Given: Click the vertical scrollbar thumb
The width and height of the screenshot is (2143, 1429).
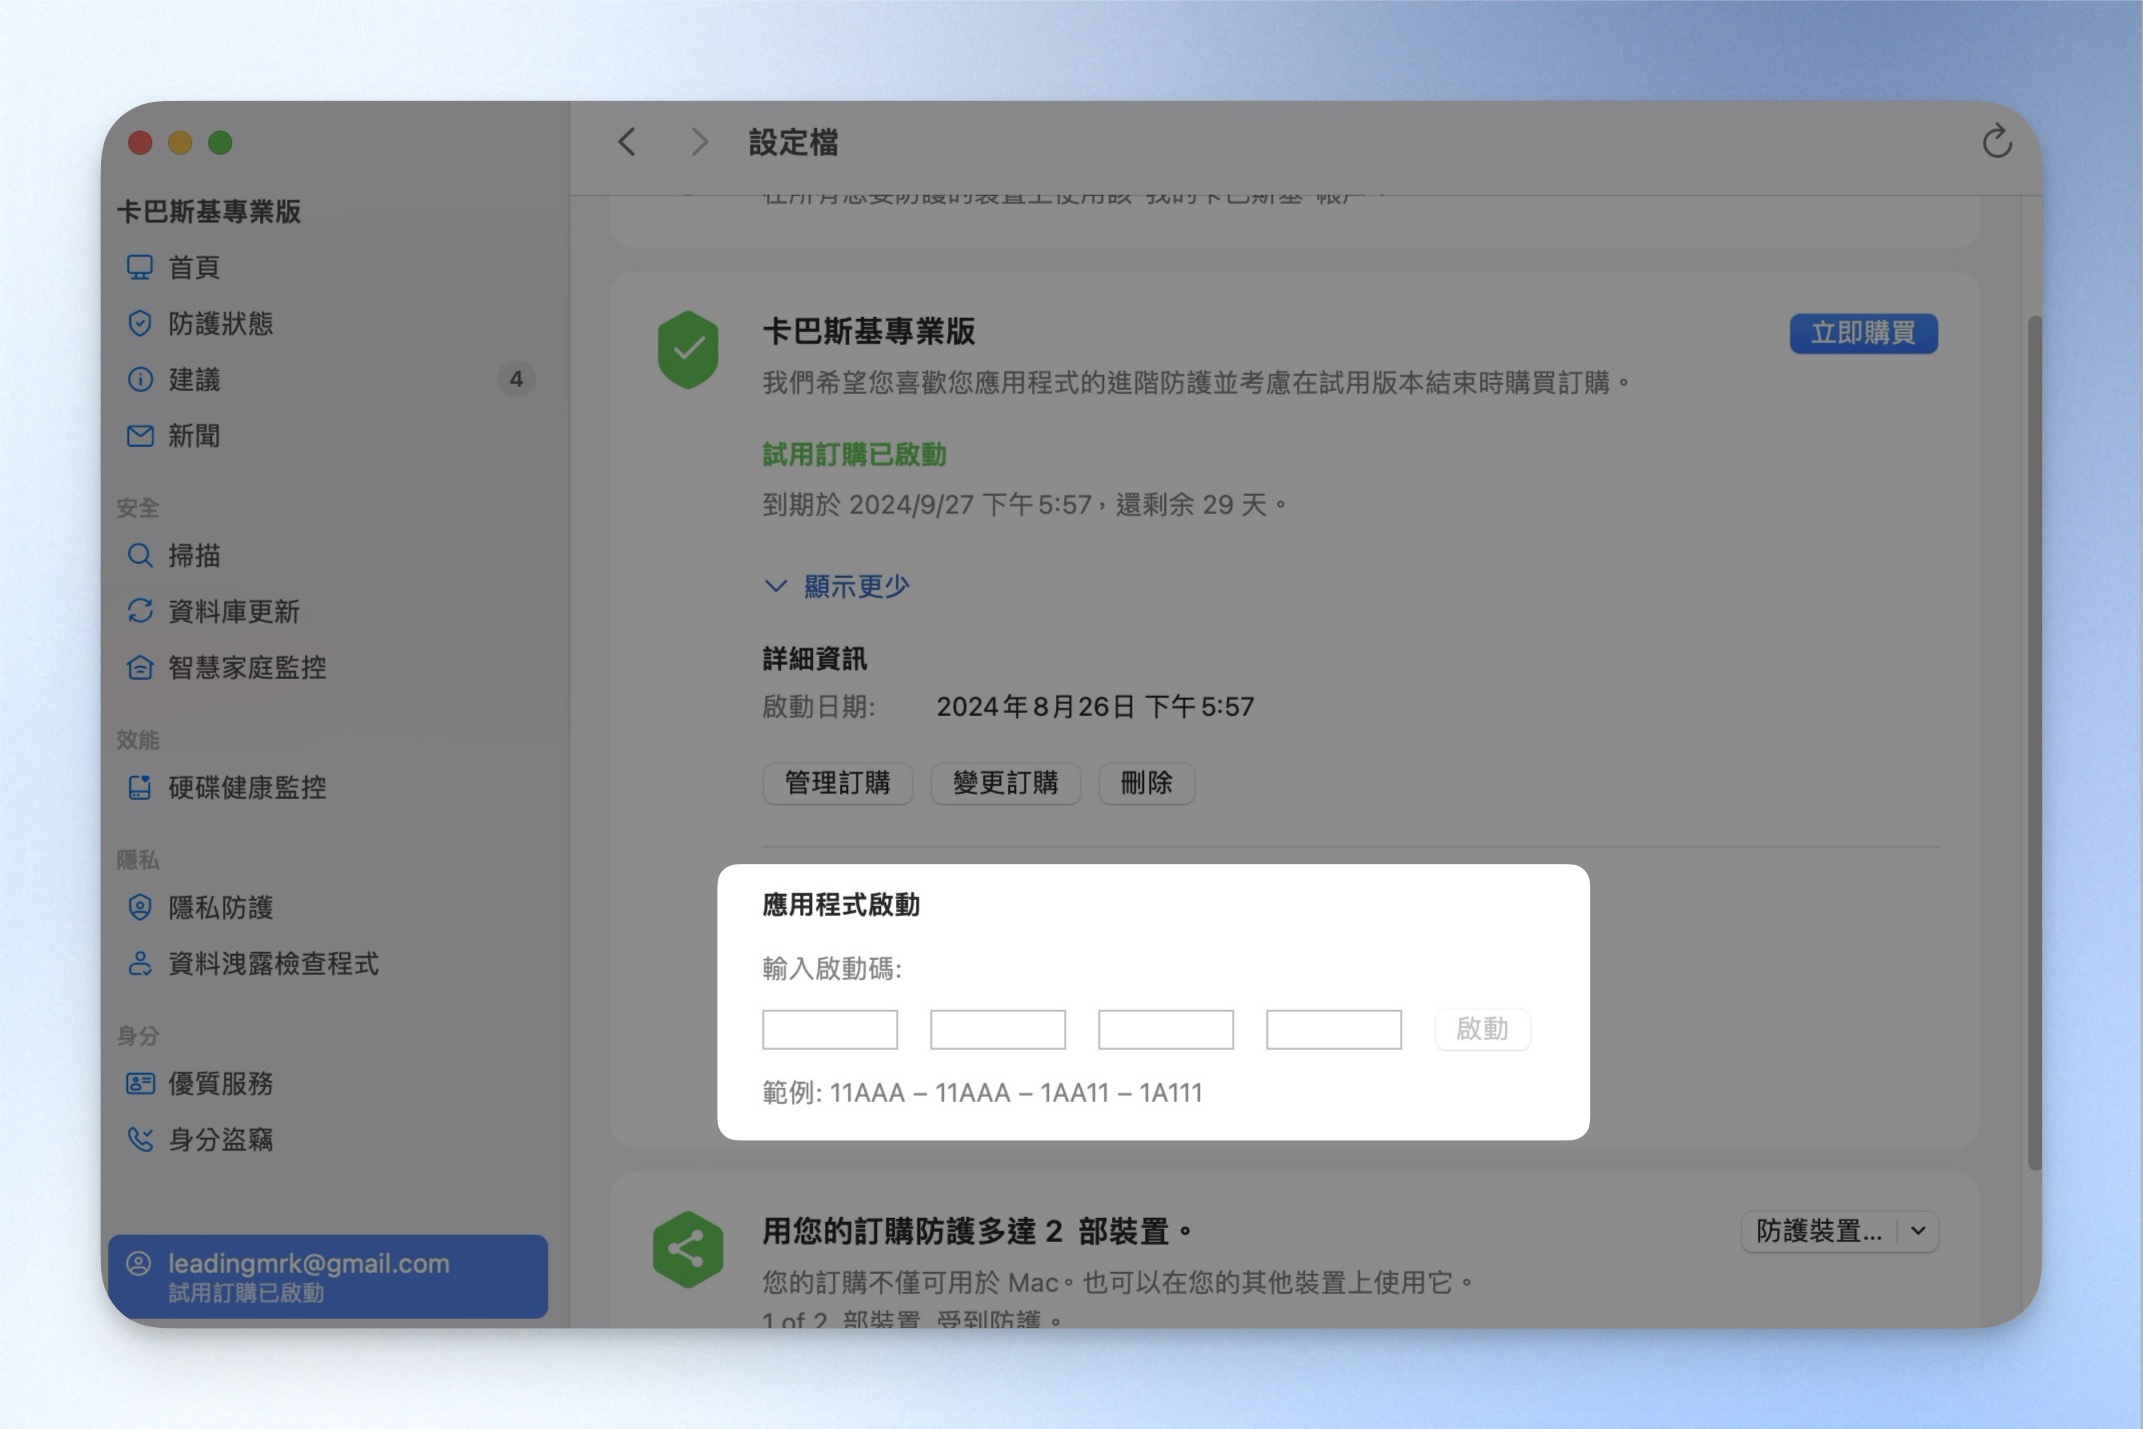Looking at the screenshot, I should 2034,743.
